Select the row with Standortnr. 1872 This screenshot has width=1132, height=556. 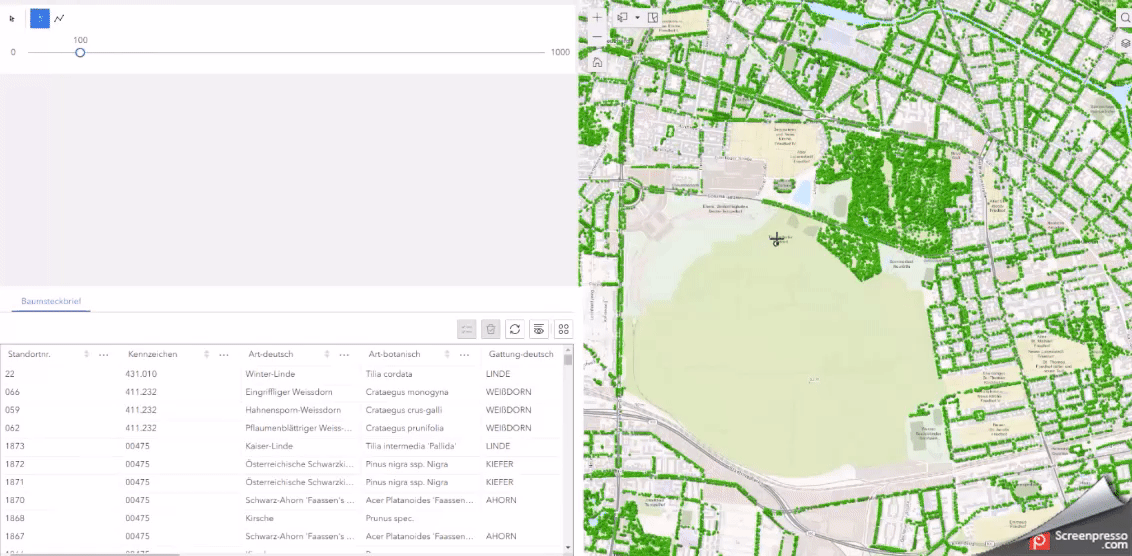coord(282,464)
